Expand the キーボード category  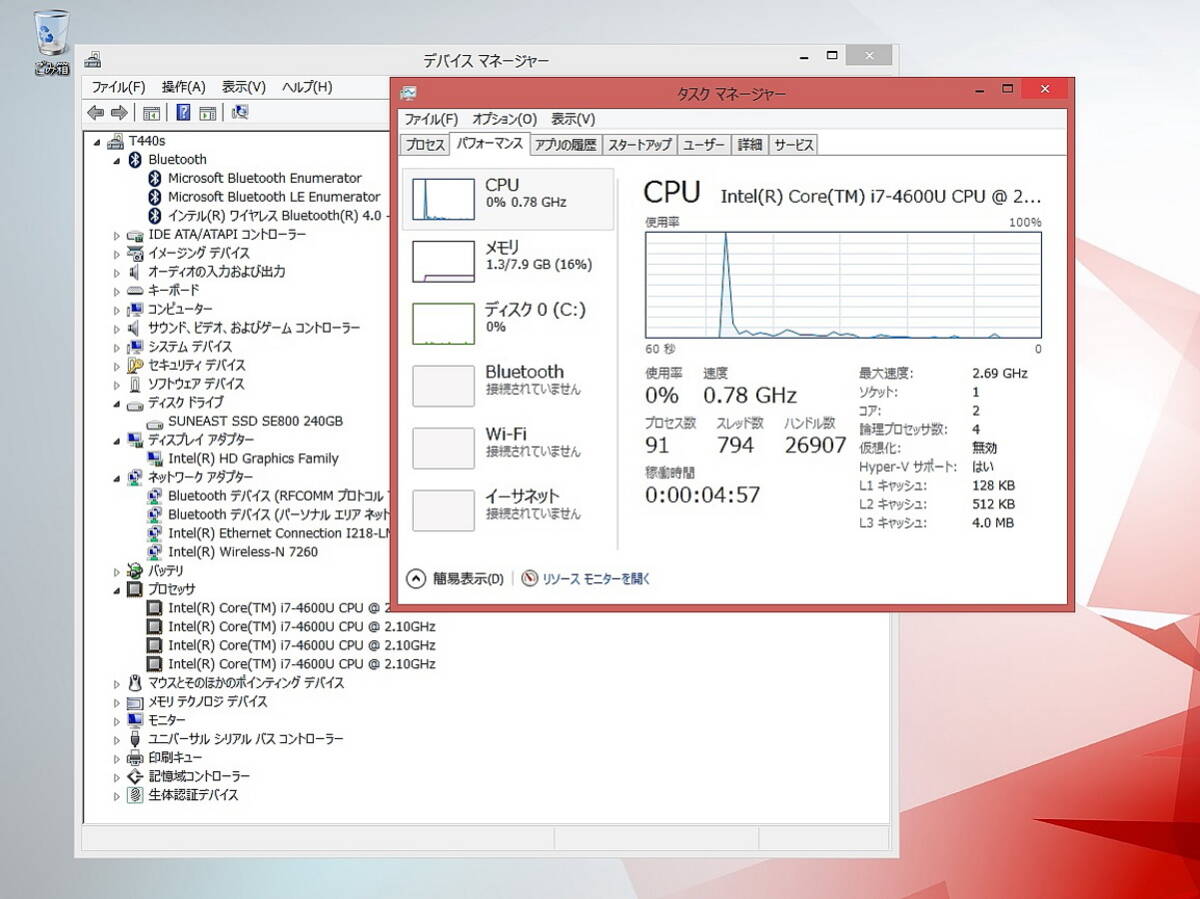(117, 291)
